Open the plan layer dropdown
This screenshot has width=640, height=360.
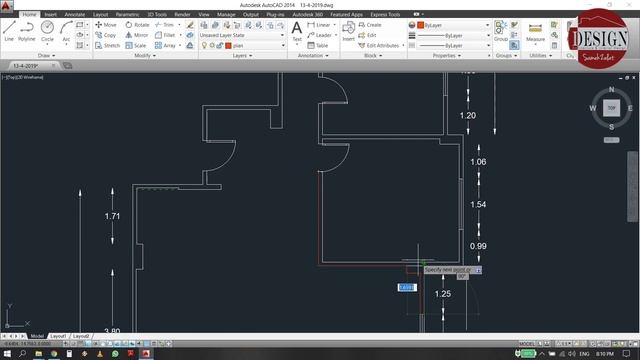242,45
